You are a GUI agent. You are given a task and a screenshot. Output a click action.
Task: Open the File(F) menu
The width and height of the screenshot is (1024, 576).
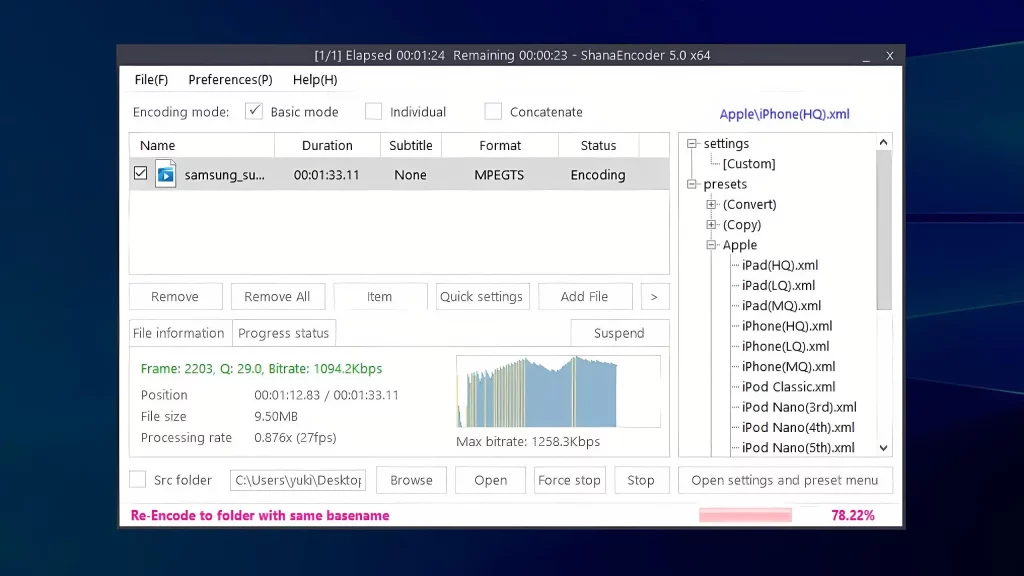coord(151,80)
